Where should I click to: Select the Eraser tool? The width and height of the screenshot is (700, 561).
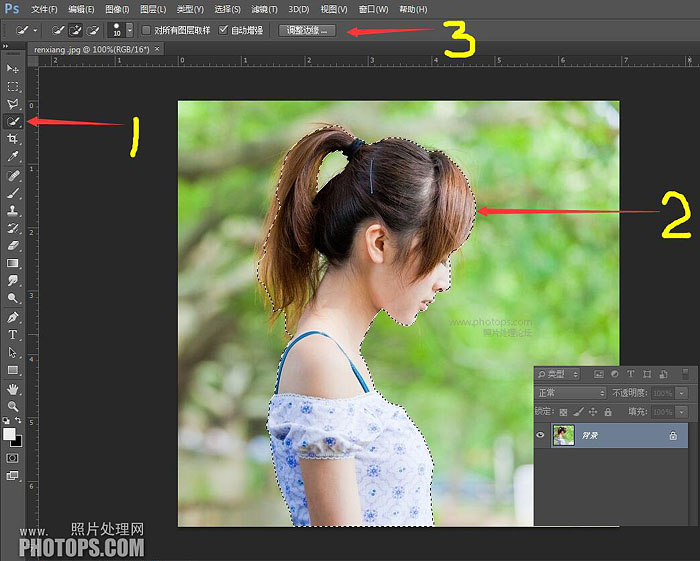pyautogui.click(x=12, y=245)
